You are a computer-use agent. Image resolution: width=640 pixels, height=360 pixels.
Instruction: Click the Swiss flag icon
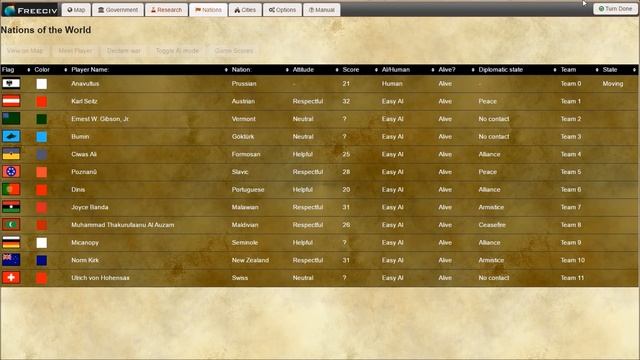coord(11,278)
